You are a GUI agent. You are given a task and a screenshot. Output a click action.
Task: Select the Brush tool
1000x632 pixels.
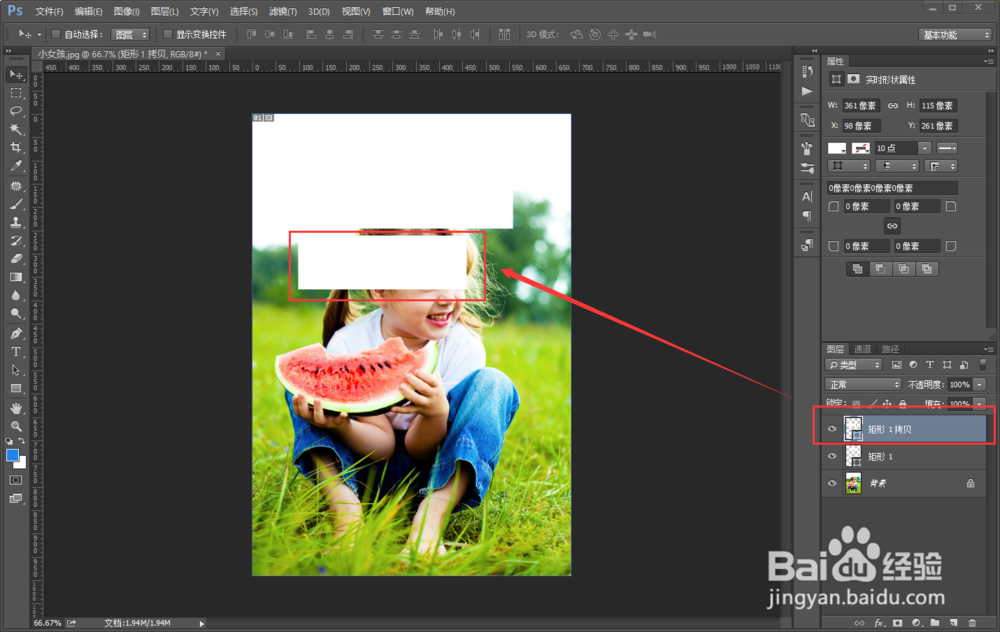(x=16, y=204)
